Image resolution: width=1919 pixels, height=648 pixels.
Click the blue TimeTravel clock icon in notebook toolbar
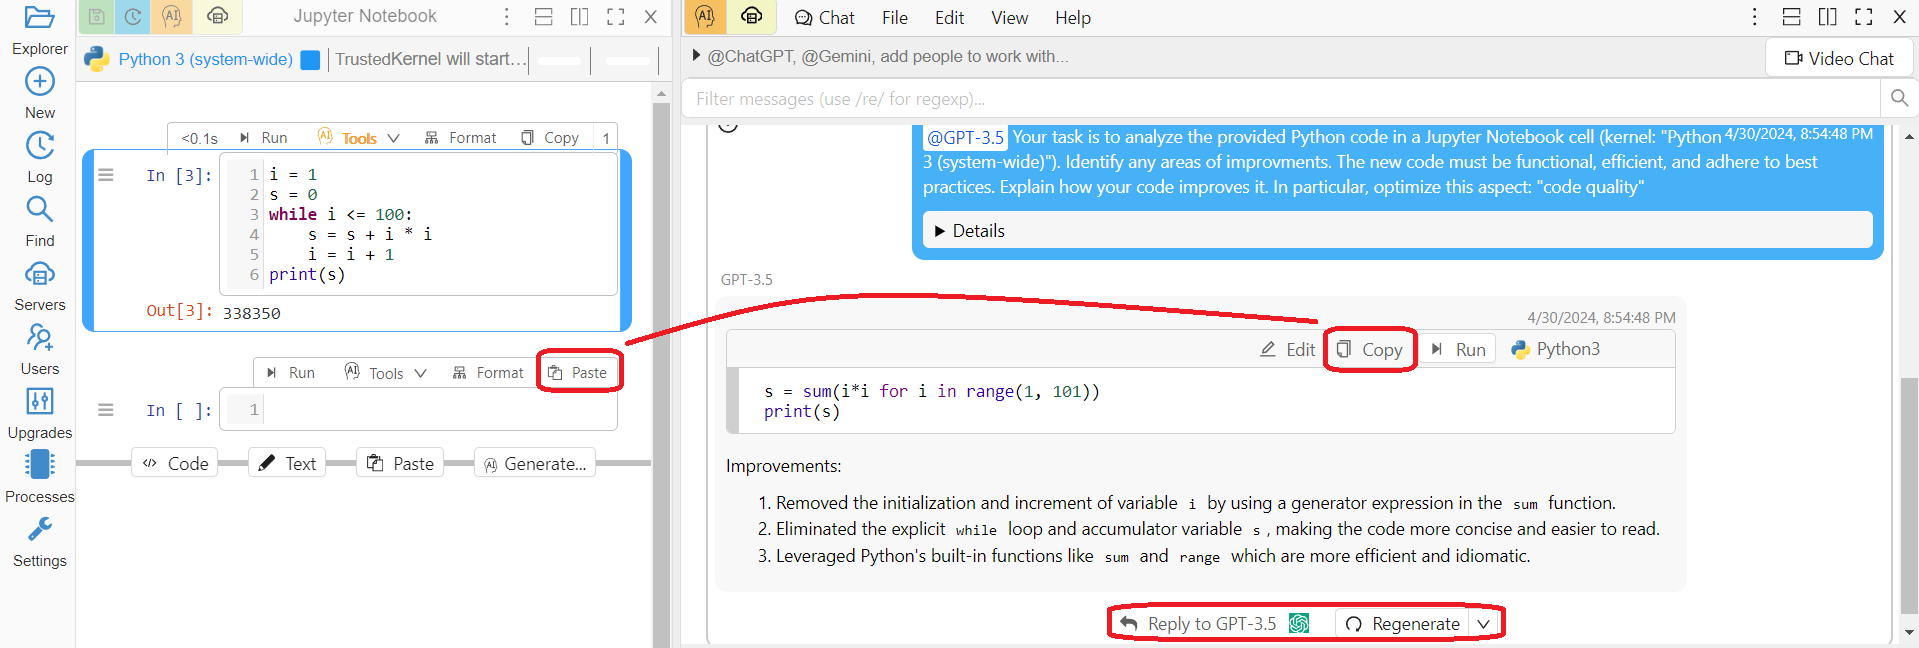[x=132, y=17]
